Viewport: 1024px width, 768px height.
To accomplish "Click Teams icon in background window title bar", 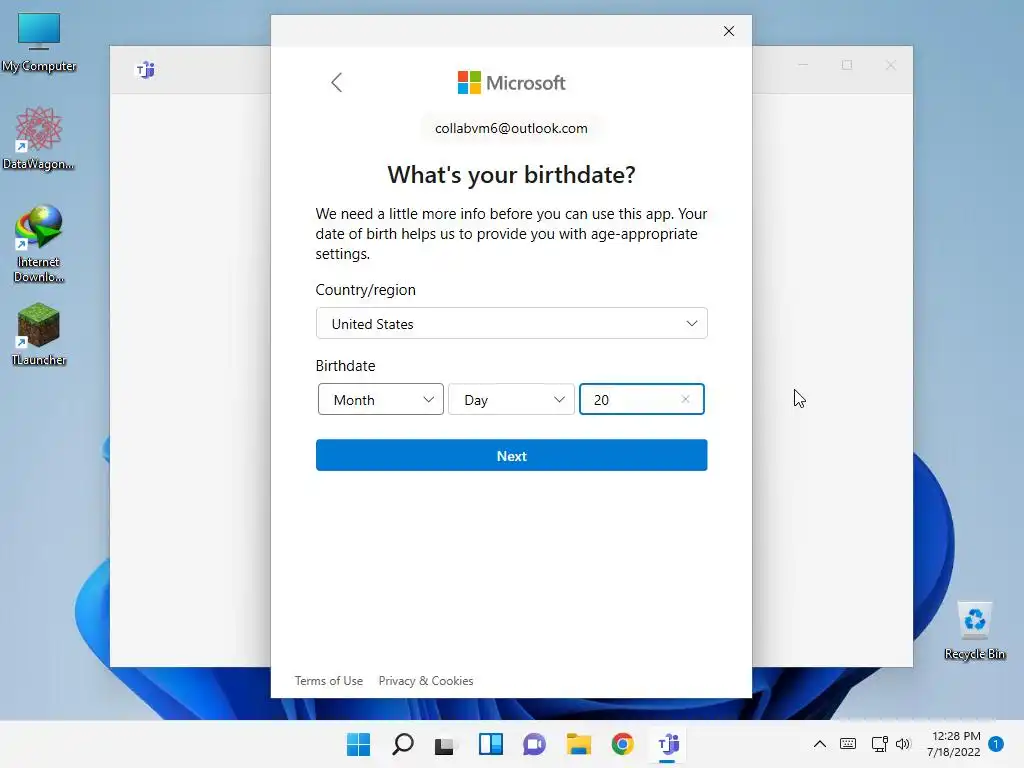I will click(x=145, y=69).
